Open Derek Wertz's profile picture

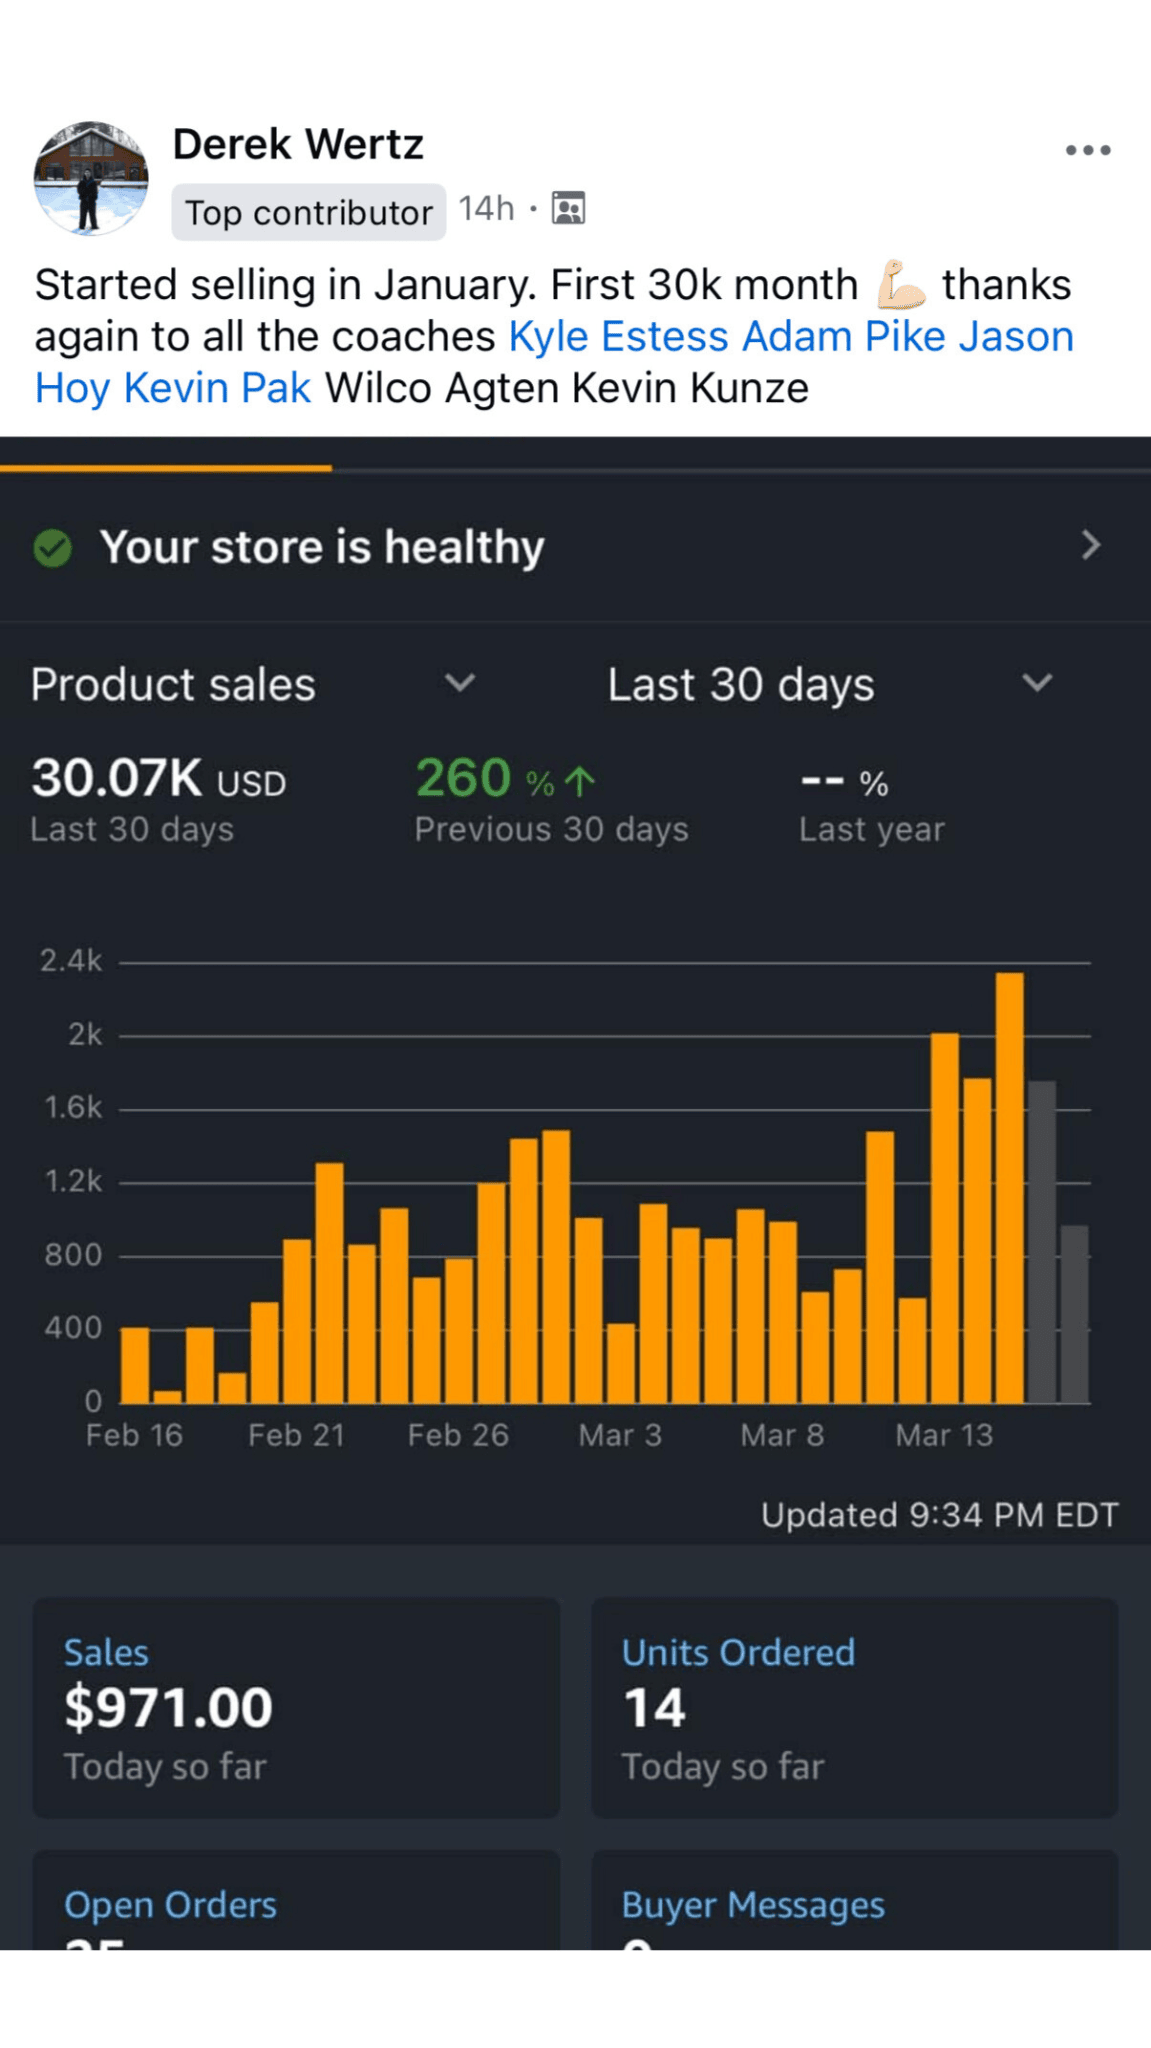(91, 179)
